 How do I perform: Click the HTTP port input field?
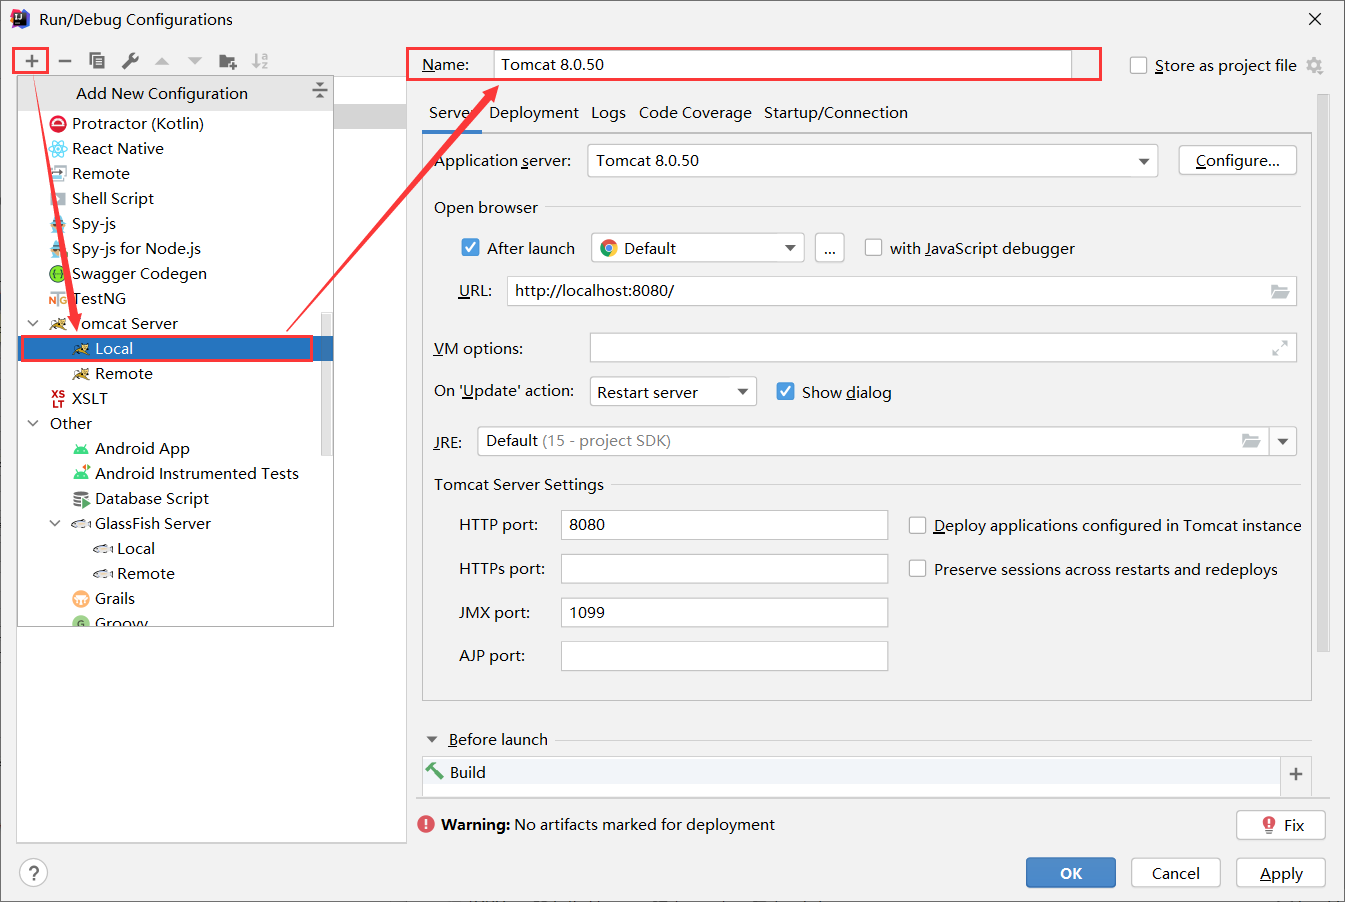point(724,525)
